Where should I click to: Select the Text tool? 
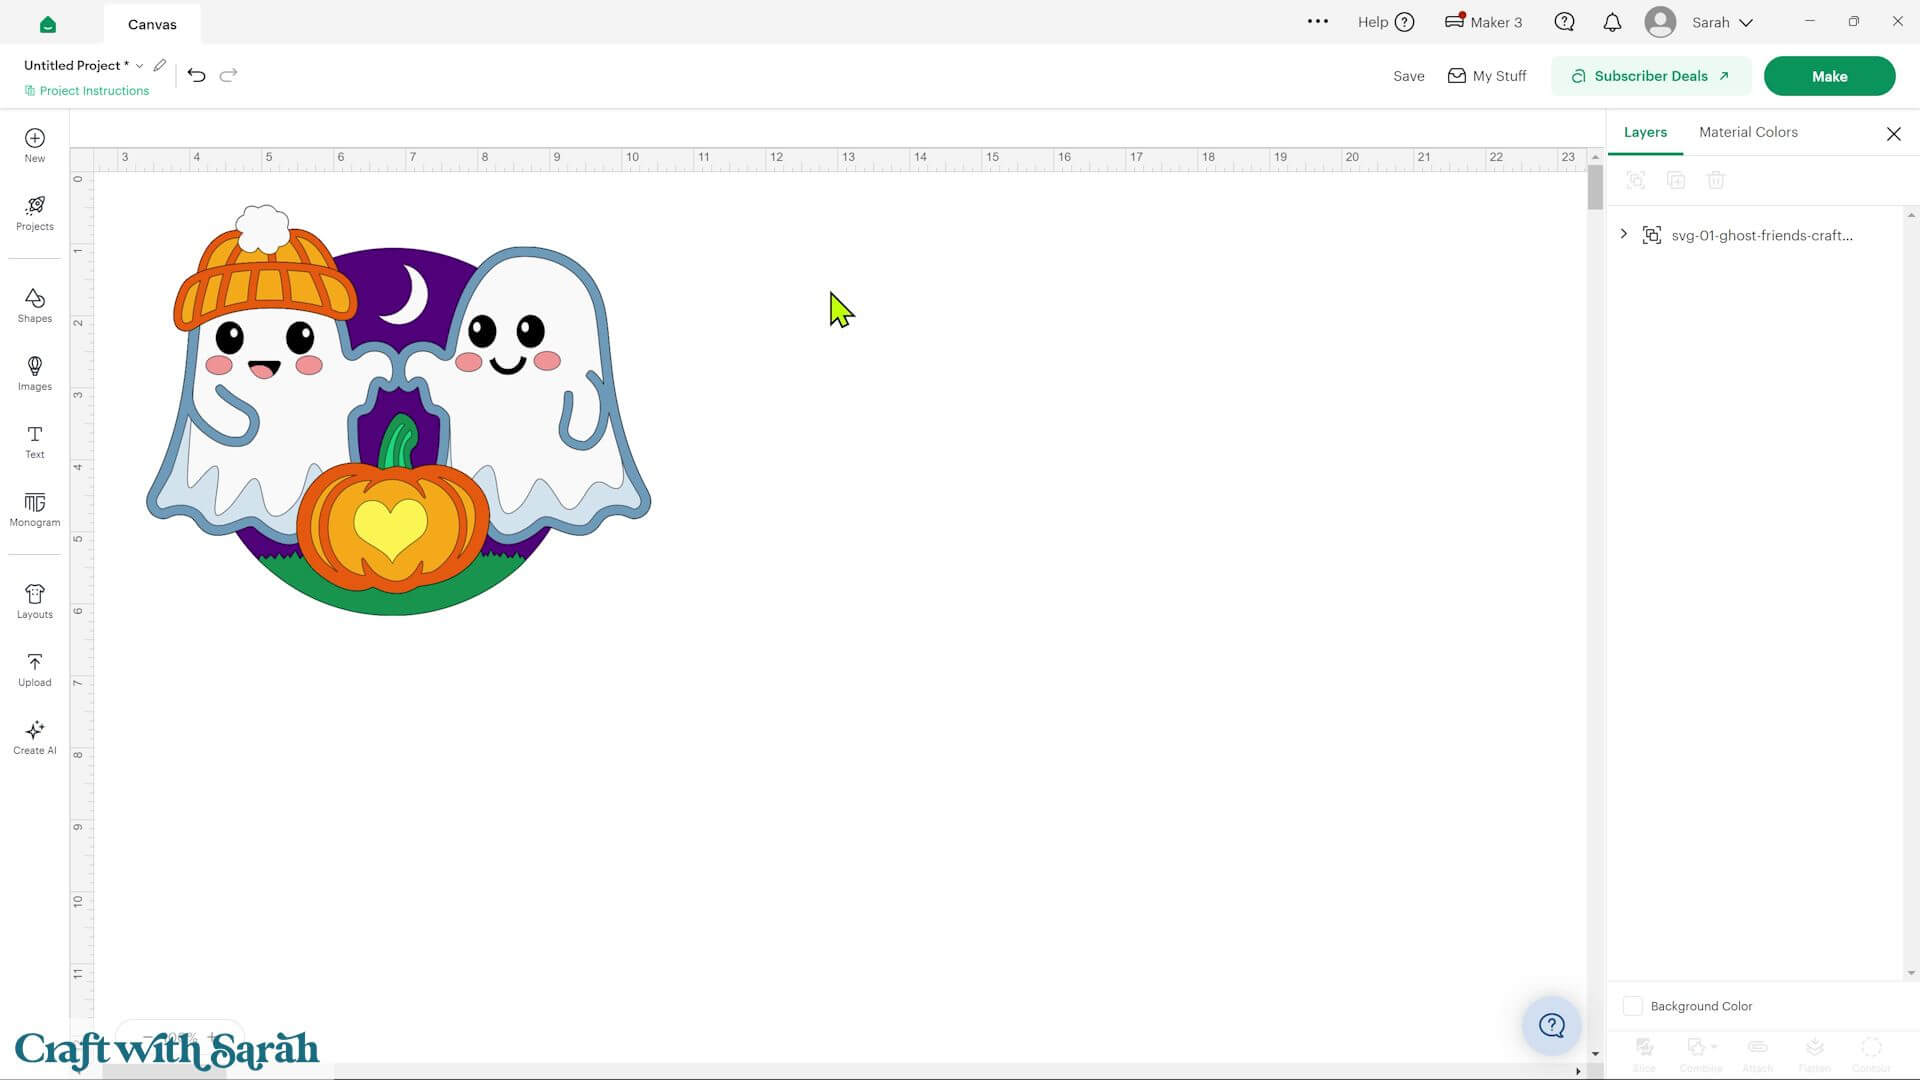[x=34, y=442]
